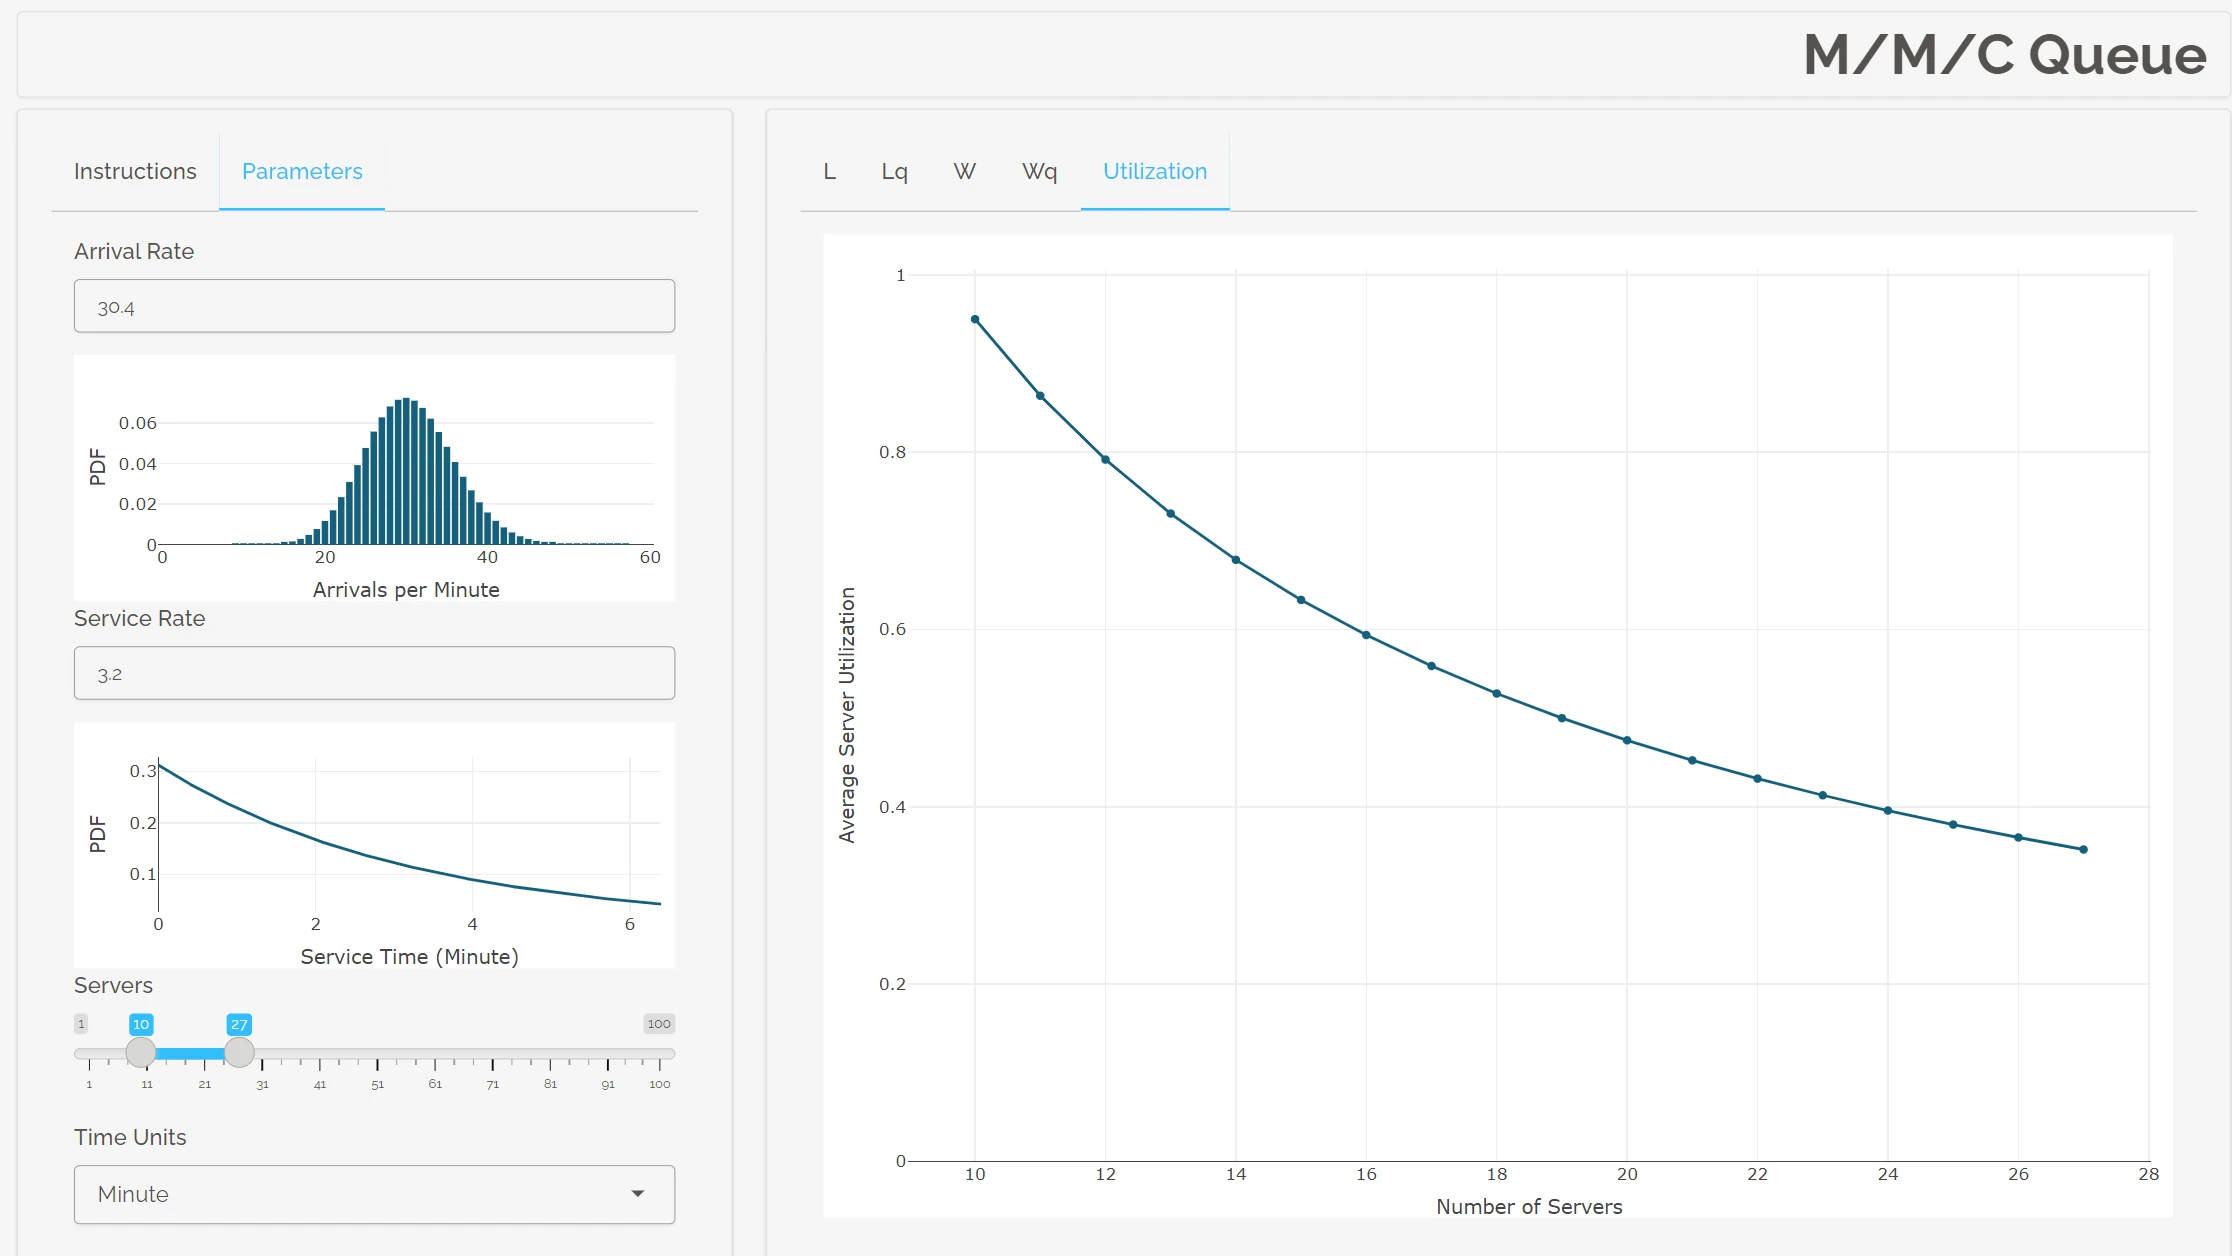Image resolution: width=2232 pixels, height=1256 pixels.
Task: Switch to the Lq metric tab
Action: tap(894, 171)
